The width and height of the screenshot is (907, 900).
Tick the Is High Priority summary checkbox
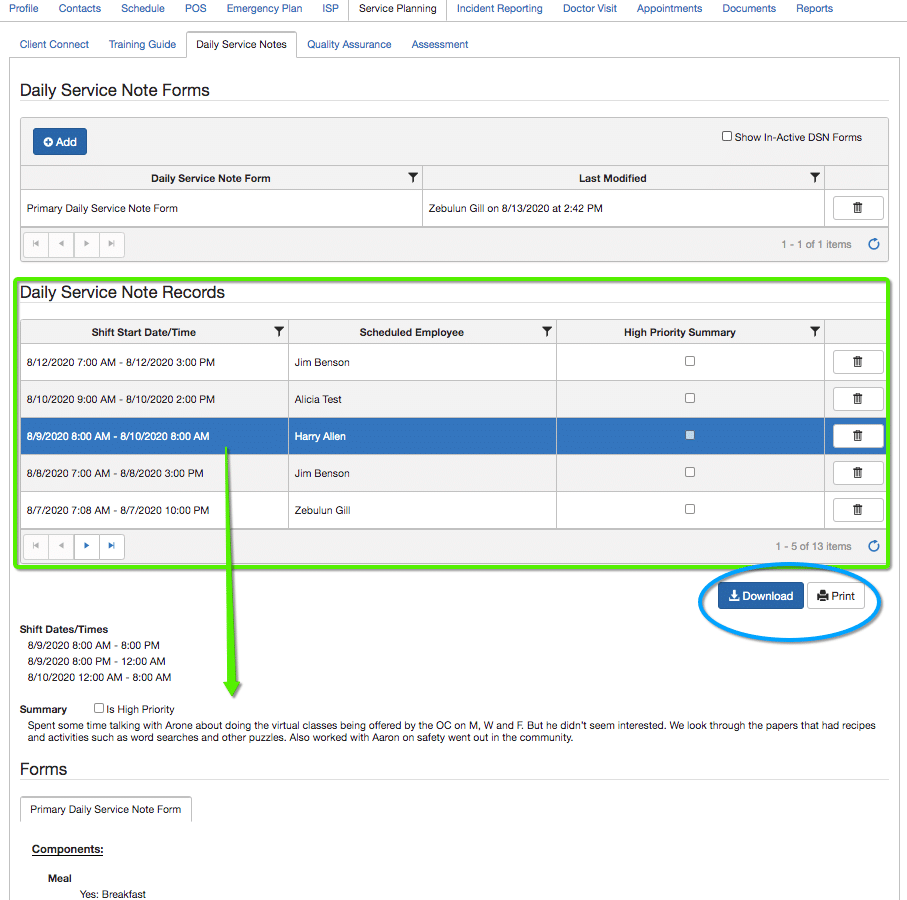(99, 709)
